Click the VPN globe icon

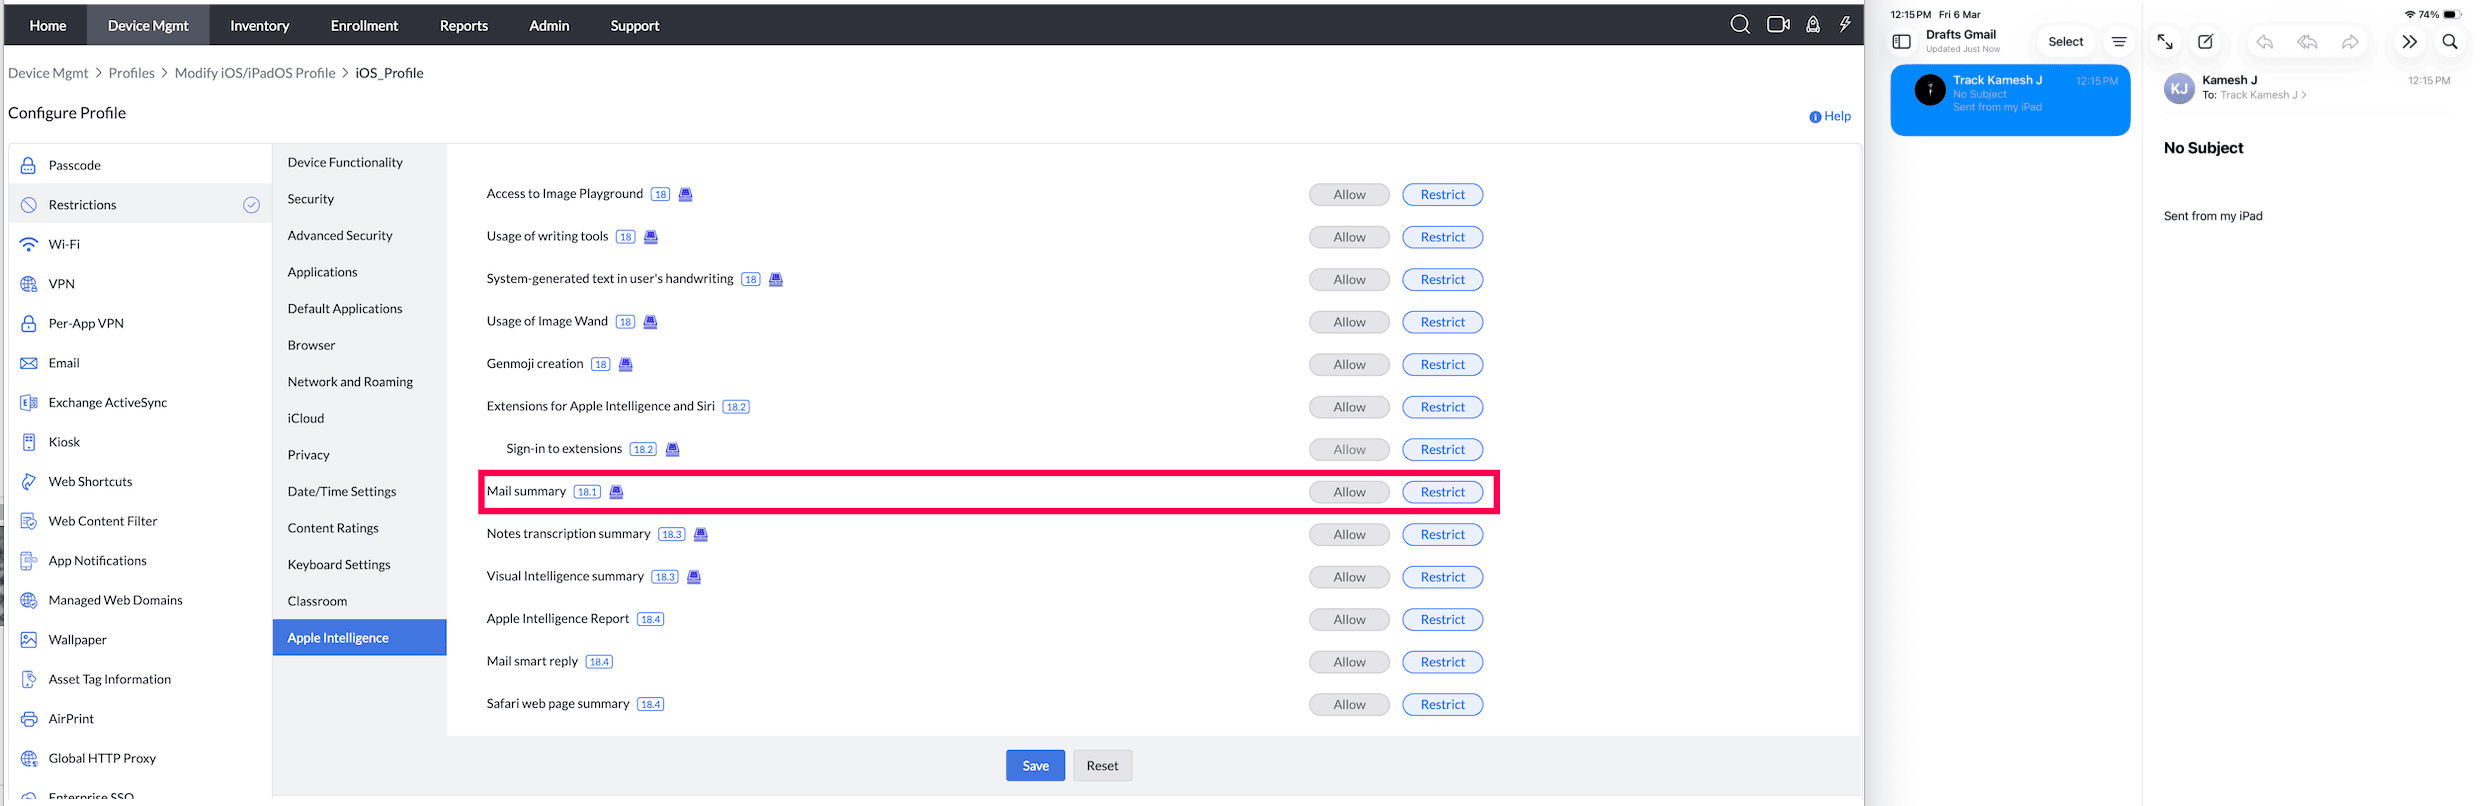[29, 284]
